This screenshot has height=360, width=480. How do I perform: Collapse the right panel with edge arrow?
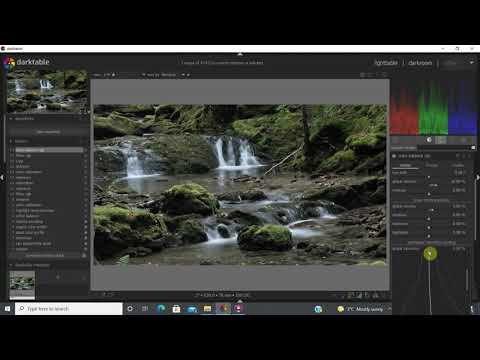point(478,178)
